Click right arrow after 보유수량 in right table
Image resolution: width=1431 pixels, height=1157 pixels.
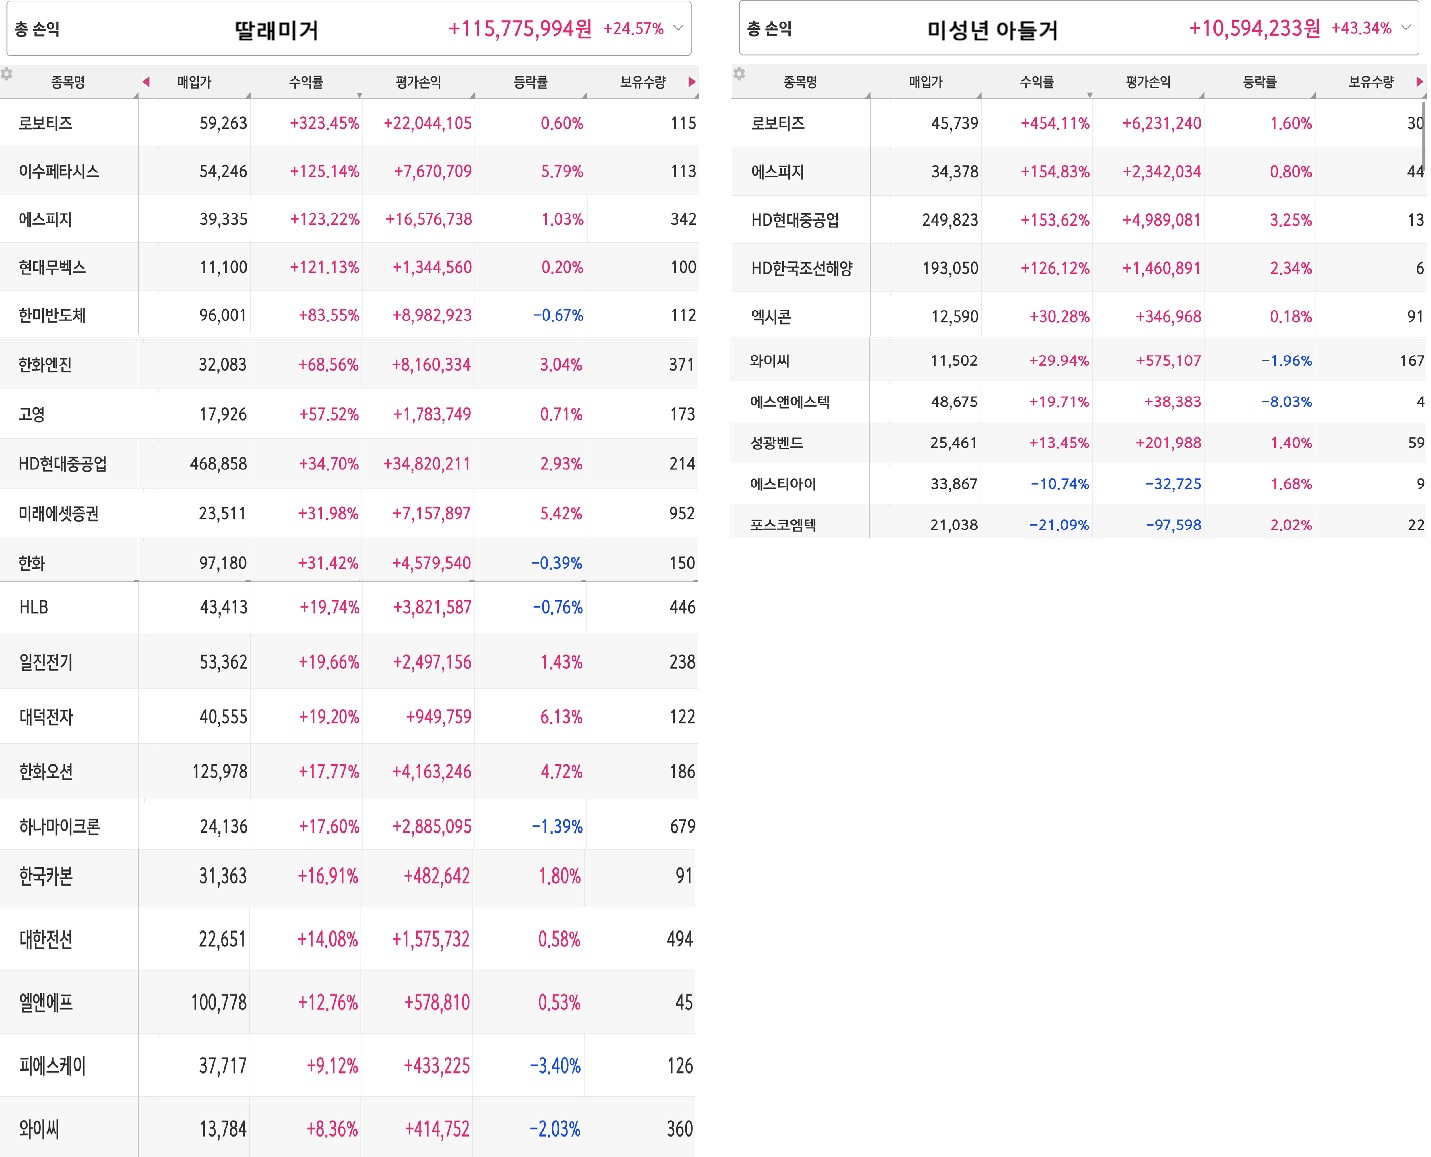pyautogui.click(x=1420, y=81)
